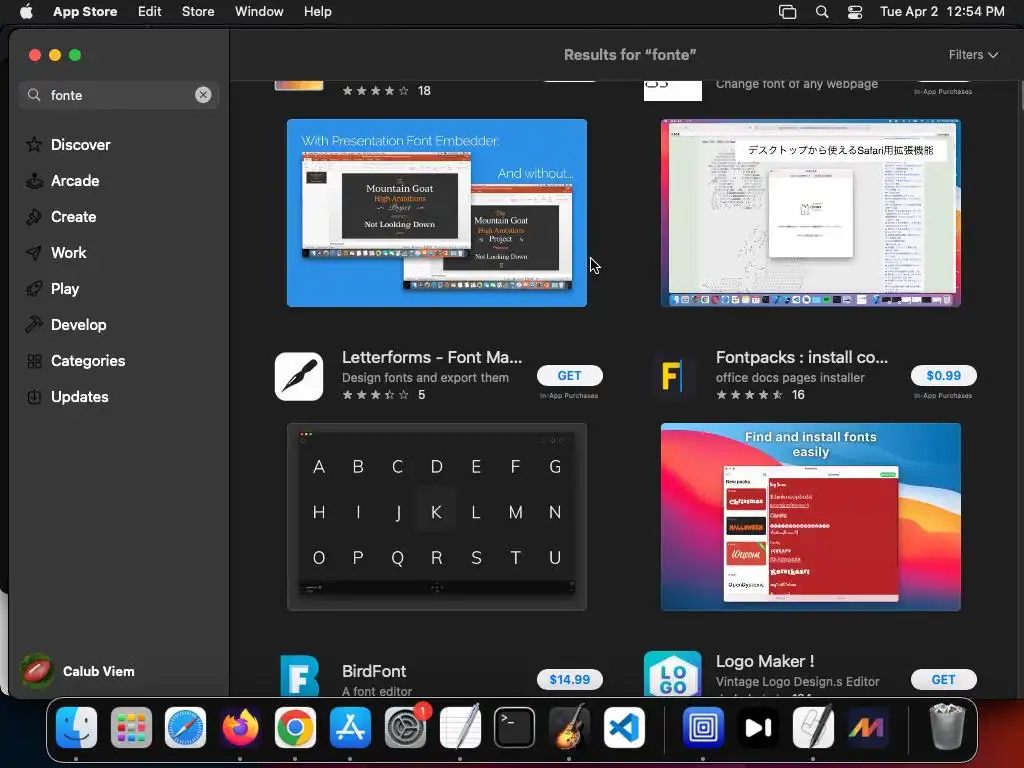The image size is (1024, 768).
Task: Open the BirdFont title
Action: coord(374,671)
